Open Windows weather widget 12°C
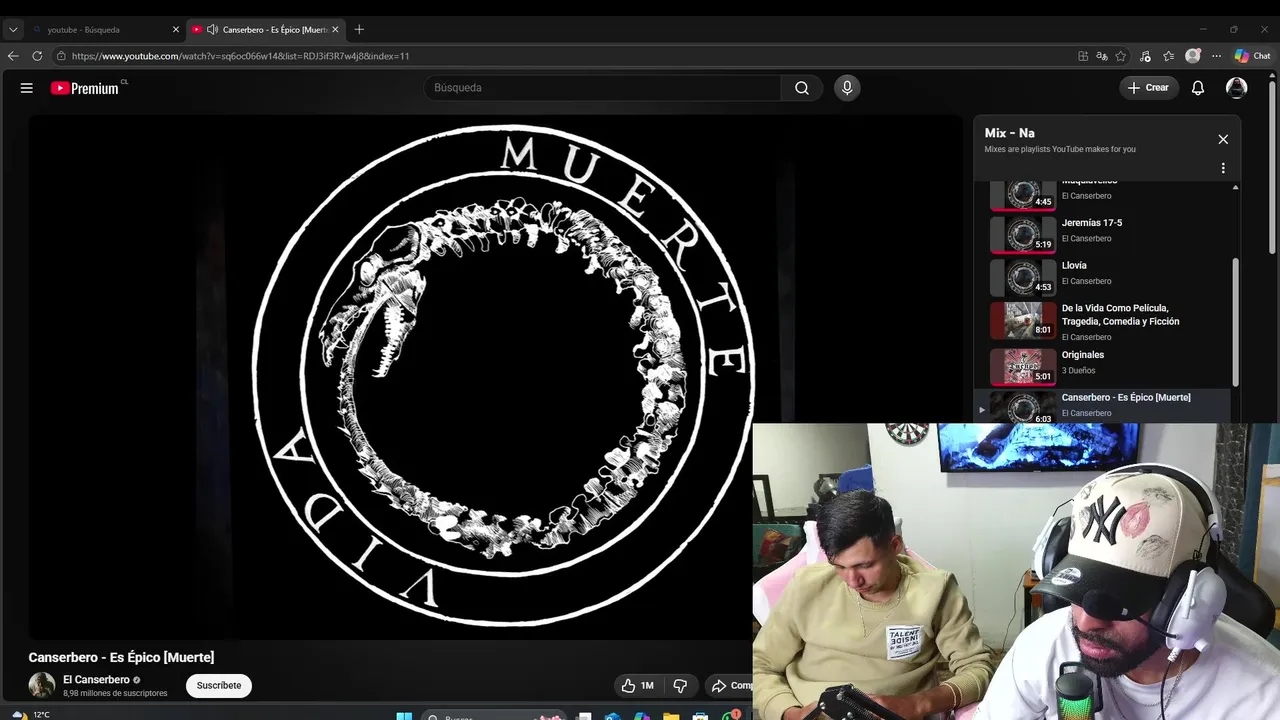The height and width of the screenshot is (720, 1280). point(30,714)
